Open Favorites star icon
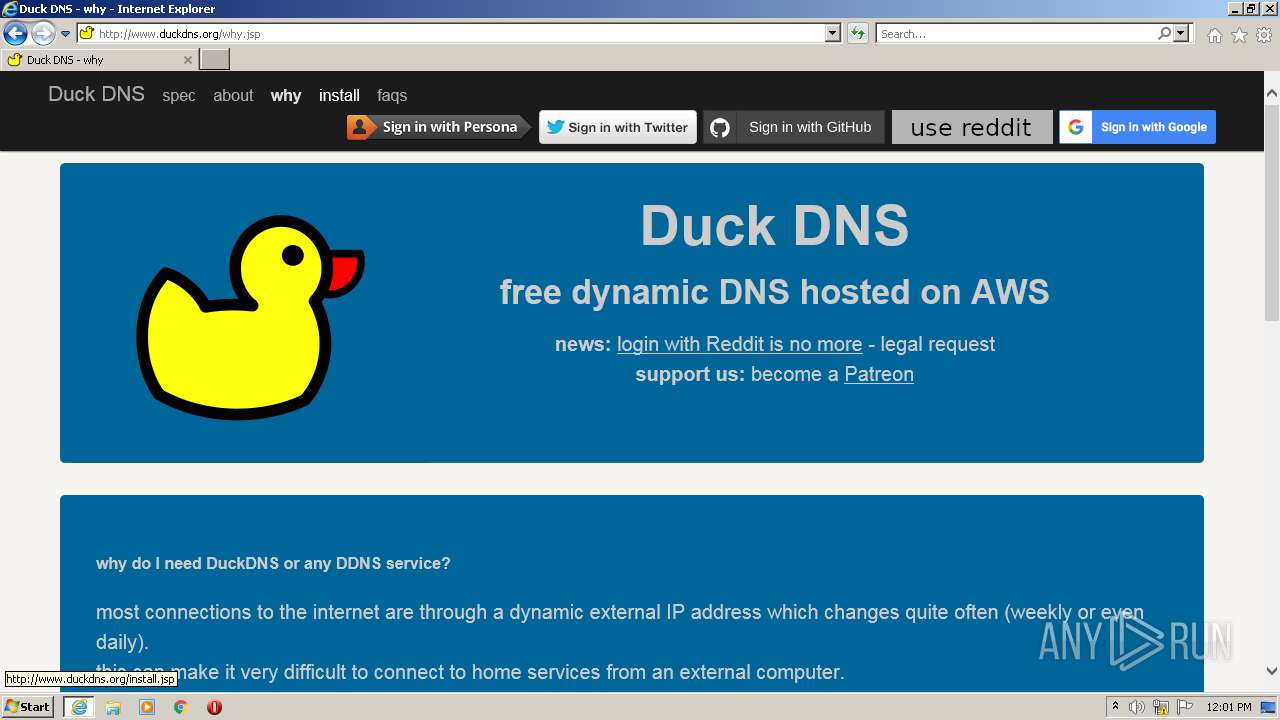The image size is (1280, 720). (1239, 35)
